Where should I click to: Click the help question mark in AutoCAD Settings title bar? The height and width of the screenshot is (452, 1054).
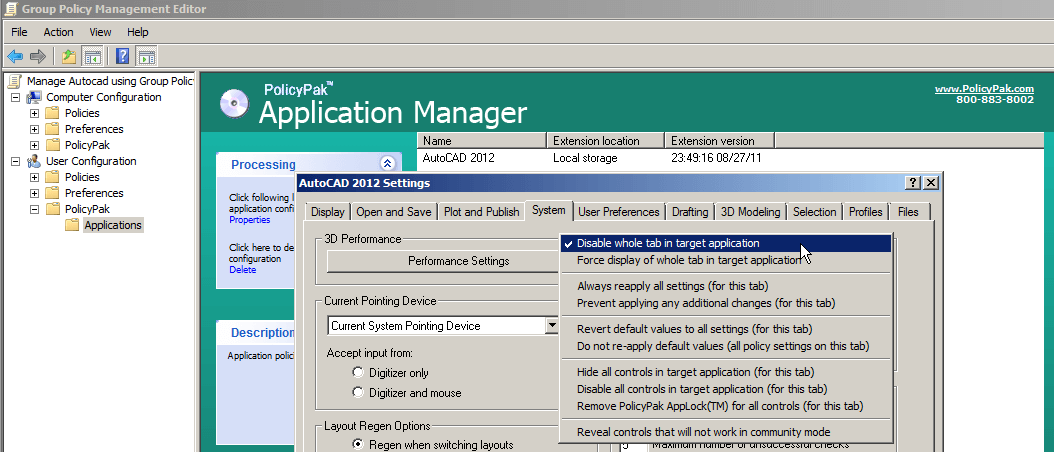[913, 183]
